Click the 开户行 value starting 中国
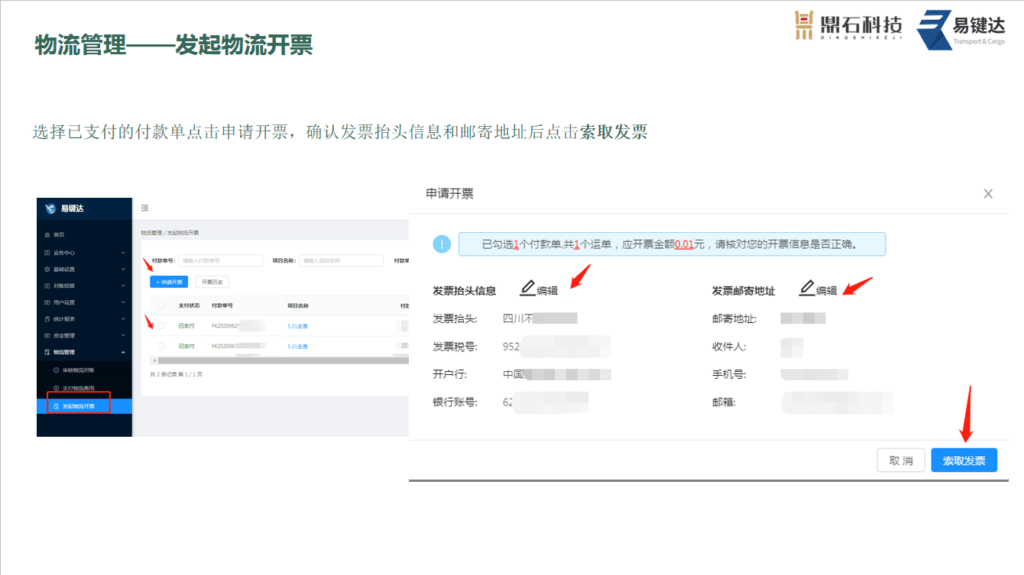This screenshot has height=575, width=1024. (556, 374)
